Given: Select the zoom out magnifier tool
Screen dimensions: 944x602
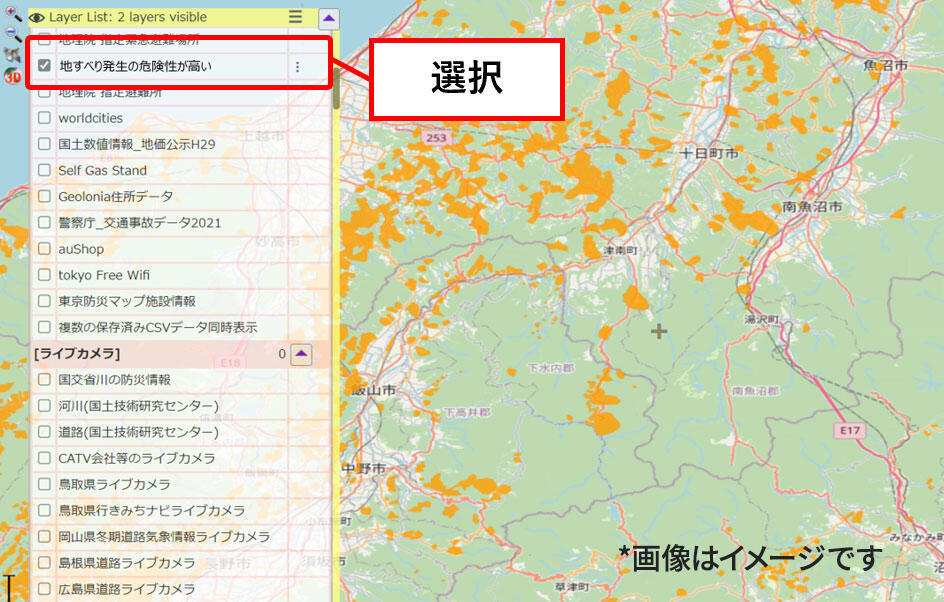Looking at the screenshot, I should click(x=13, y=33).
